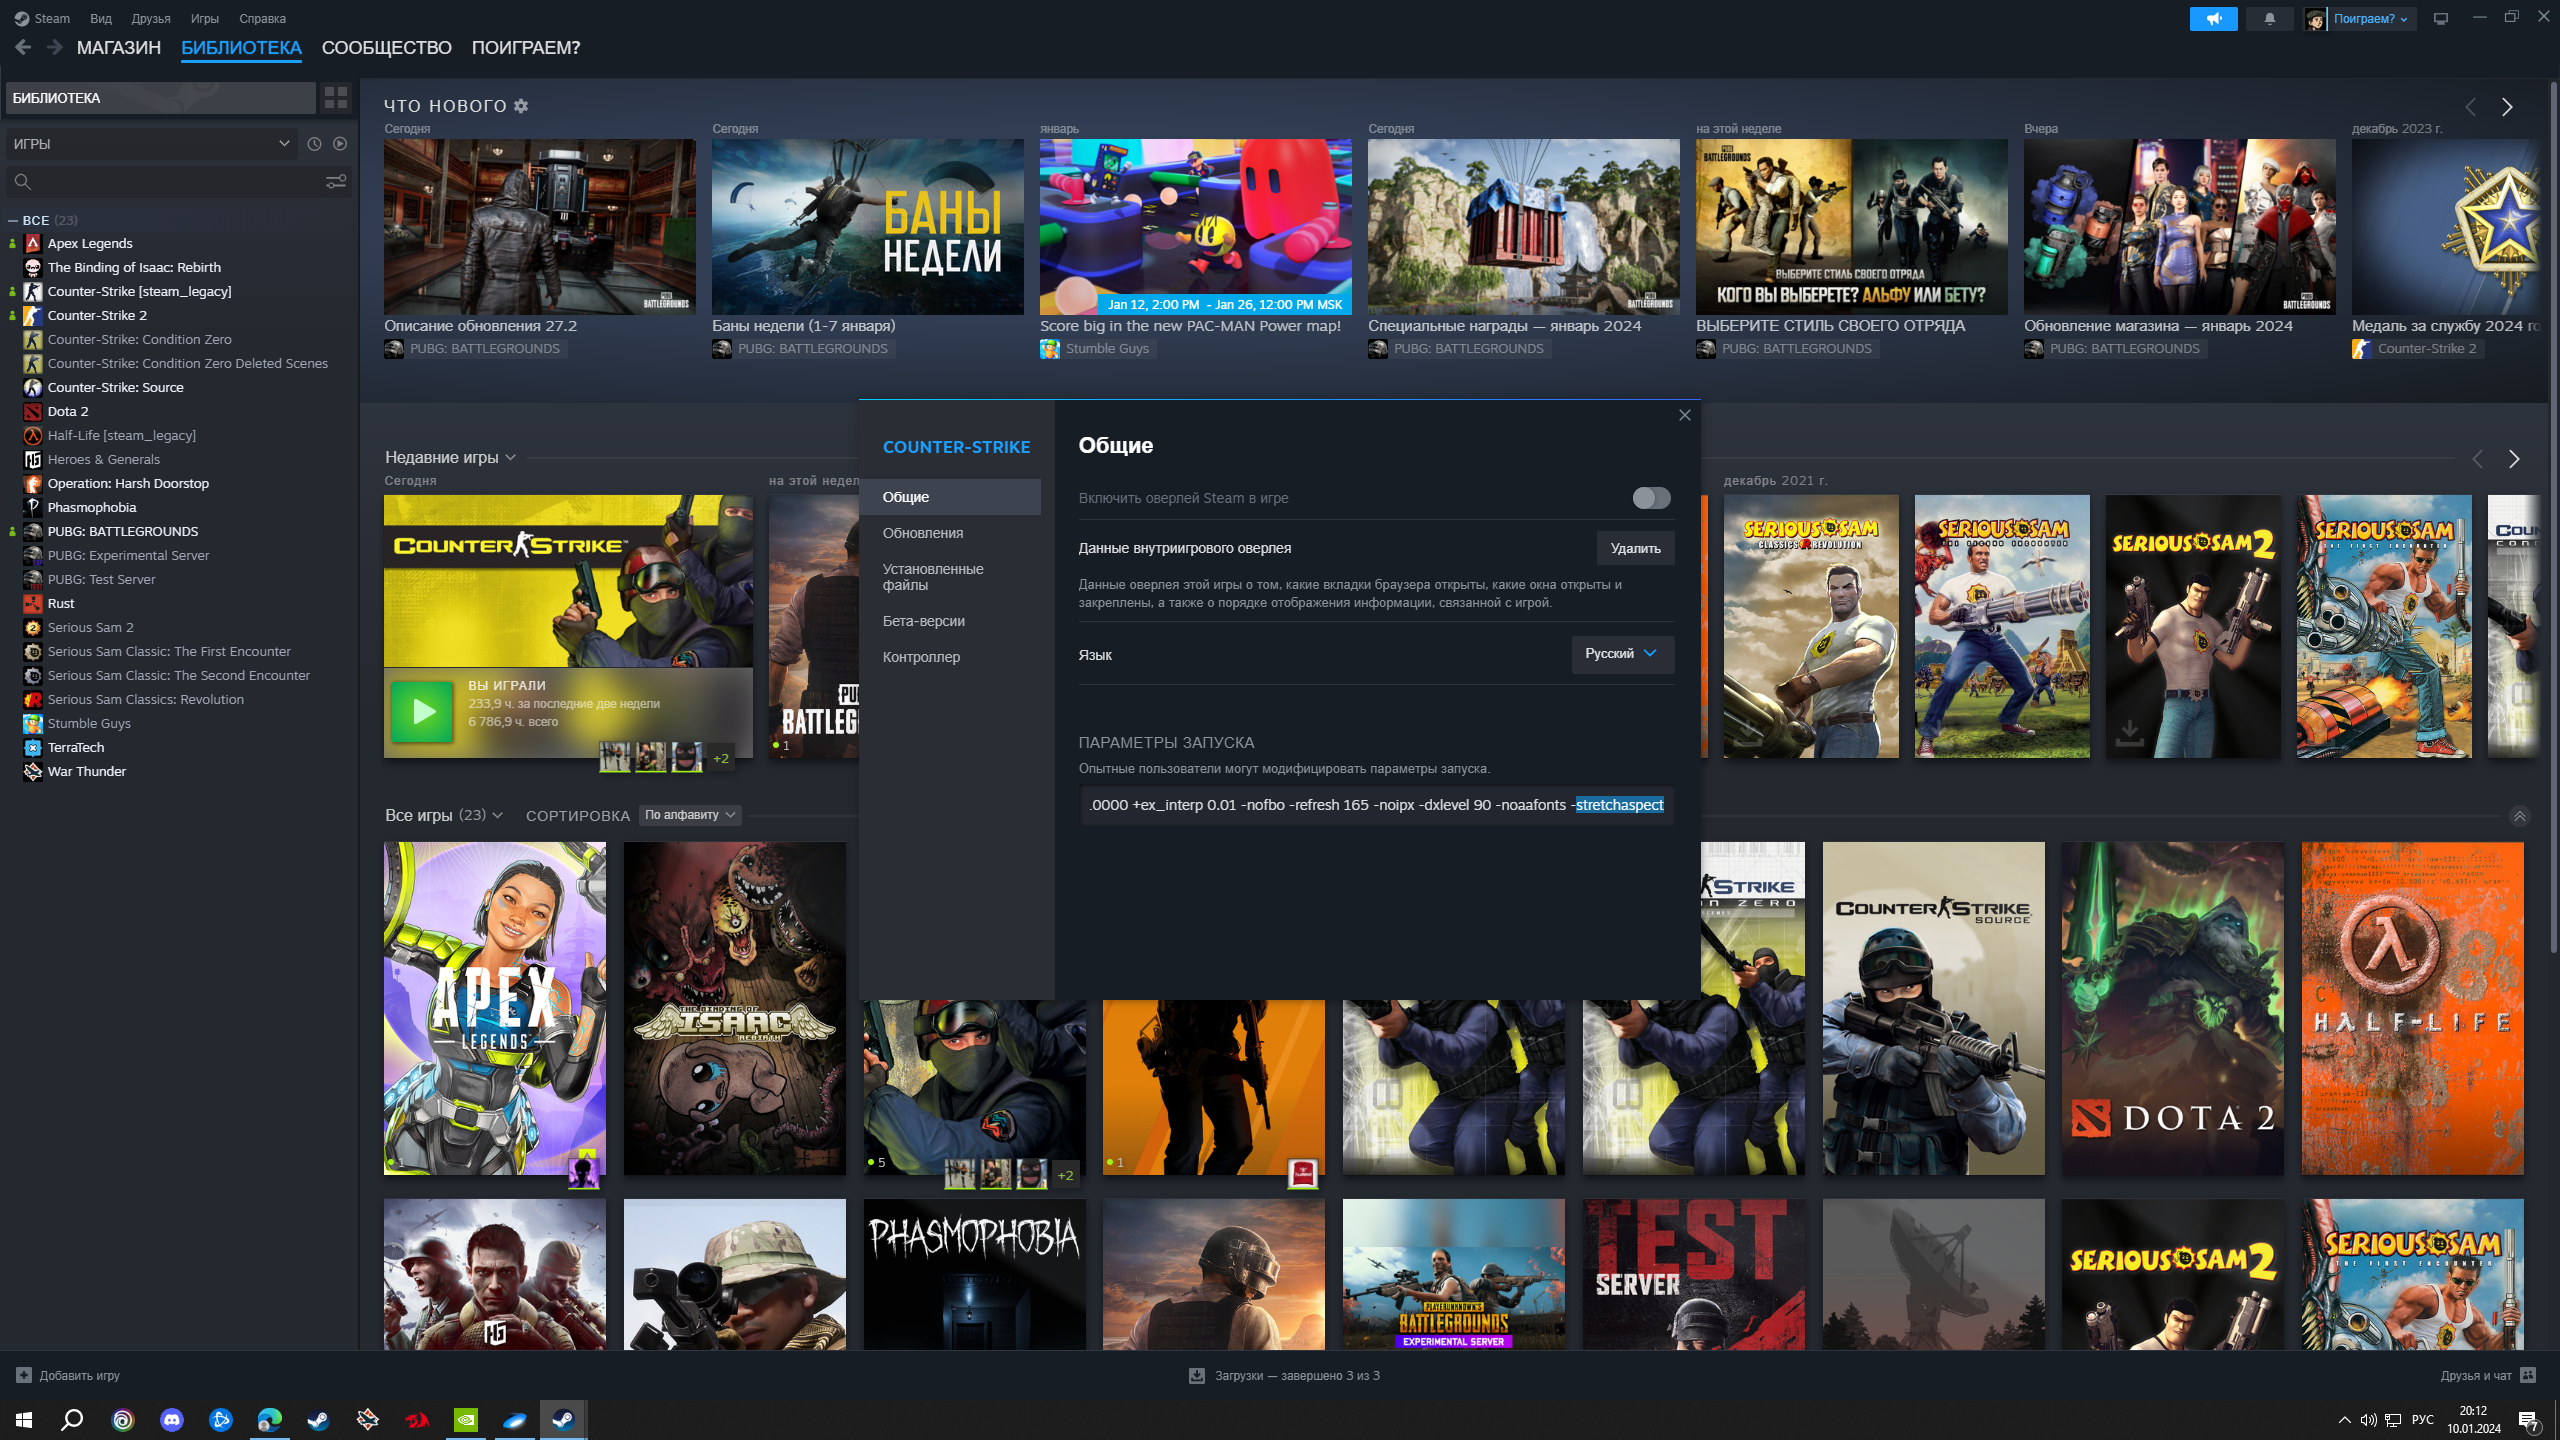Image resolution: width=2560 pixels, height=1440 pixels.
Task: Click Add game plus icon
Action: (x=24, y=1375)
